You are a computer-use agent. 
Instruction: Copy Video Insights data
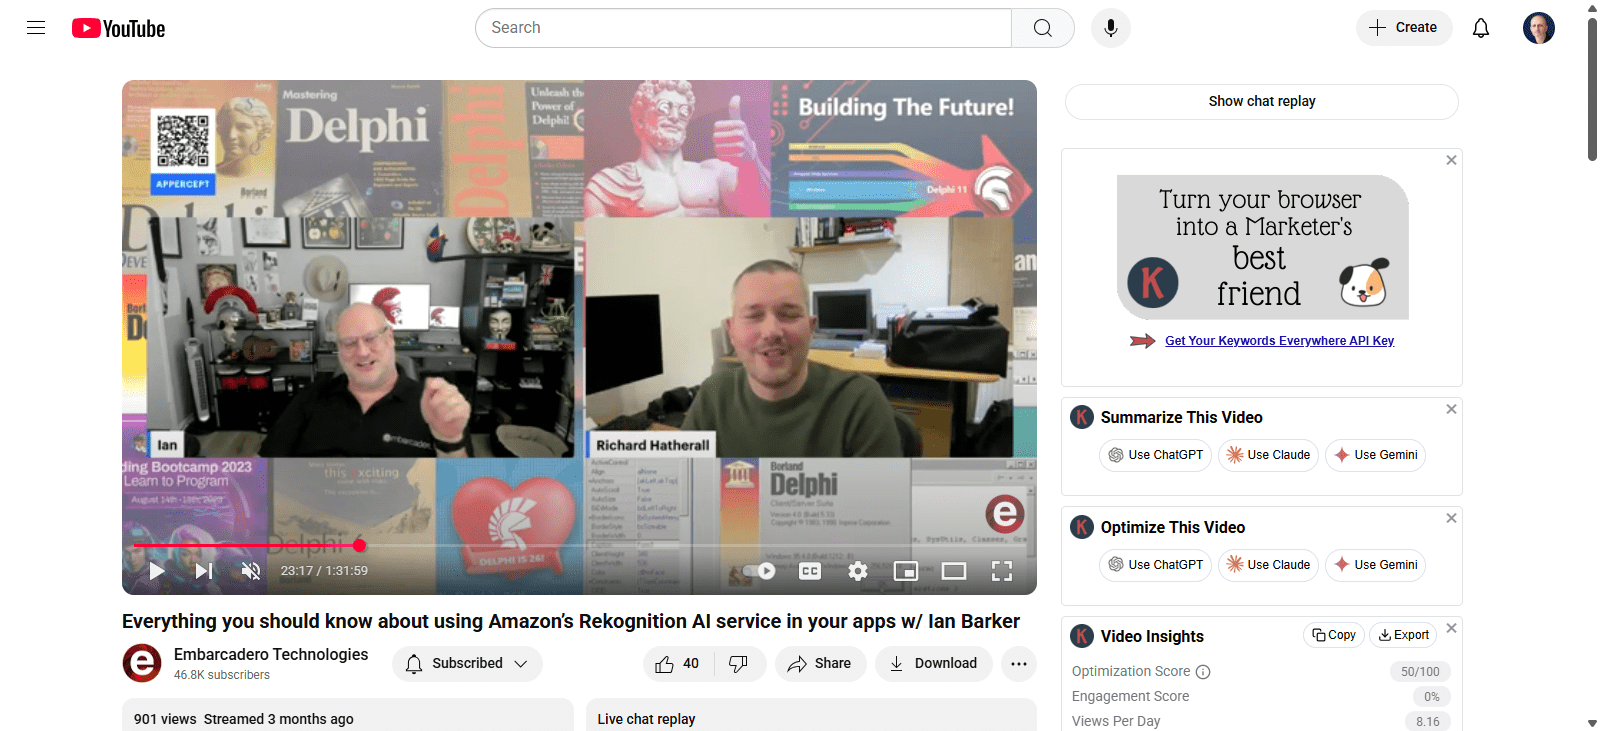pos(1334,635)
